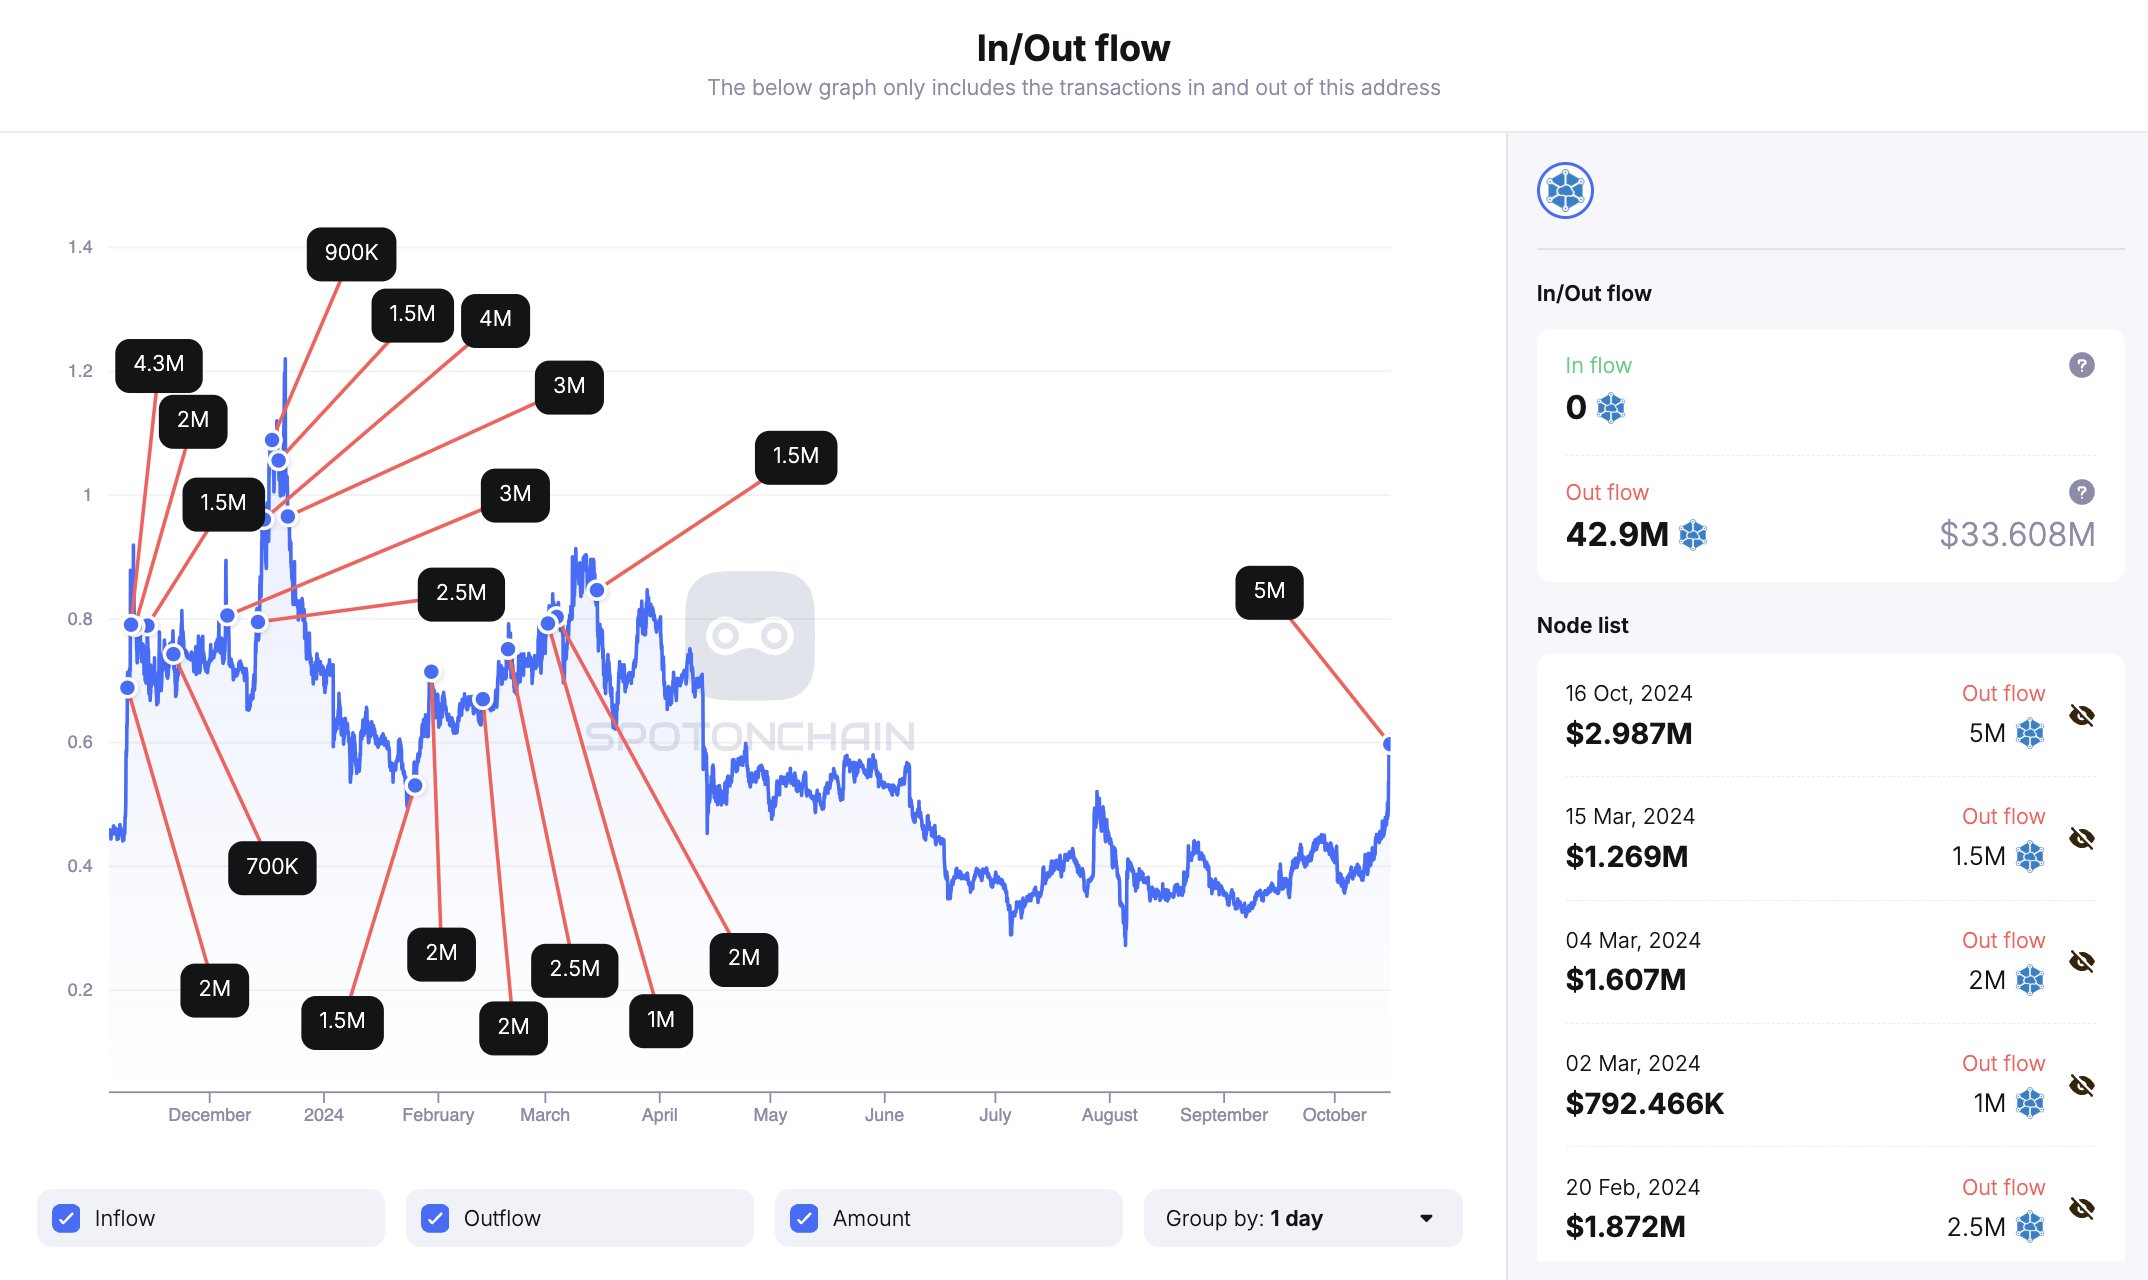
Task: Click the token logo icon atop the side panel
Action: click(1565, 190)
